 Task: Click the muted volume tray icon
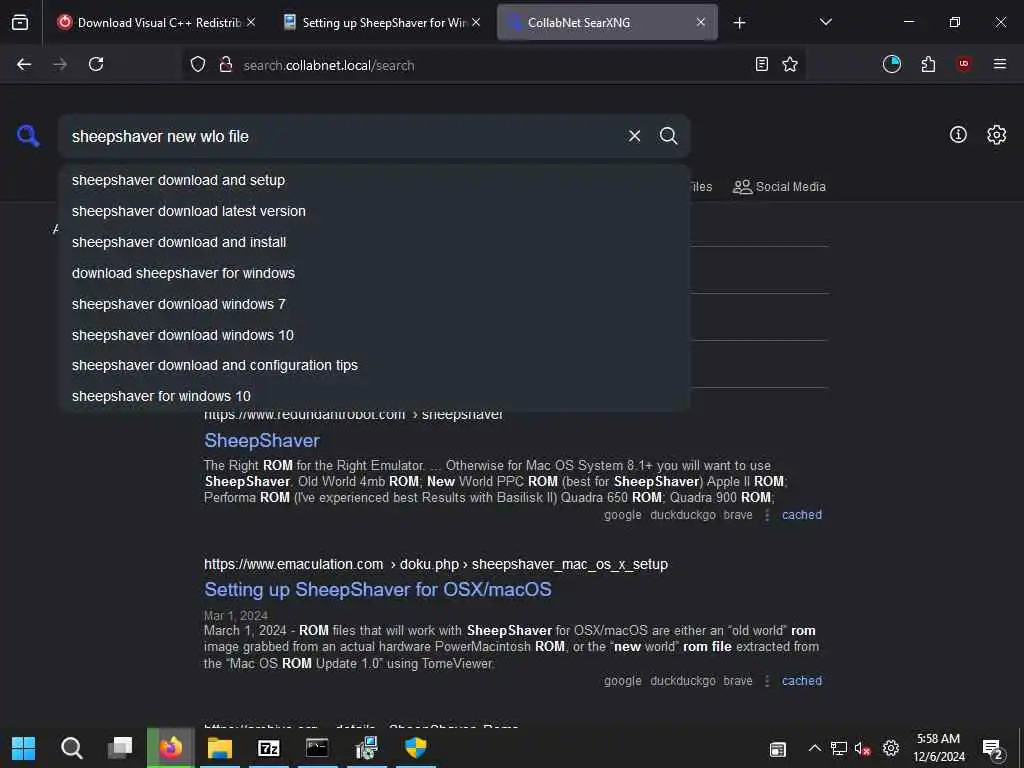click(x=862, y=748)
